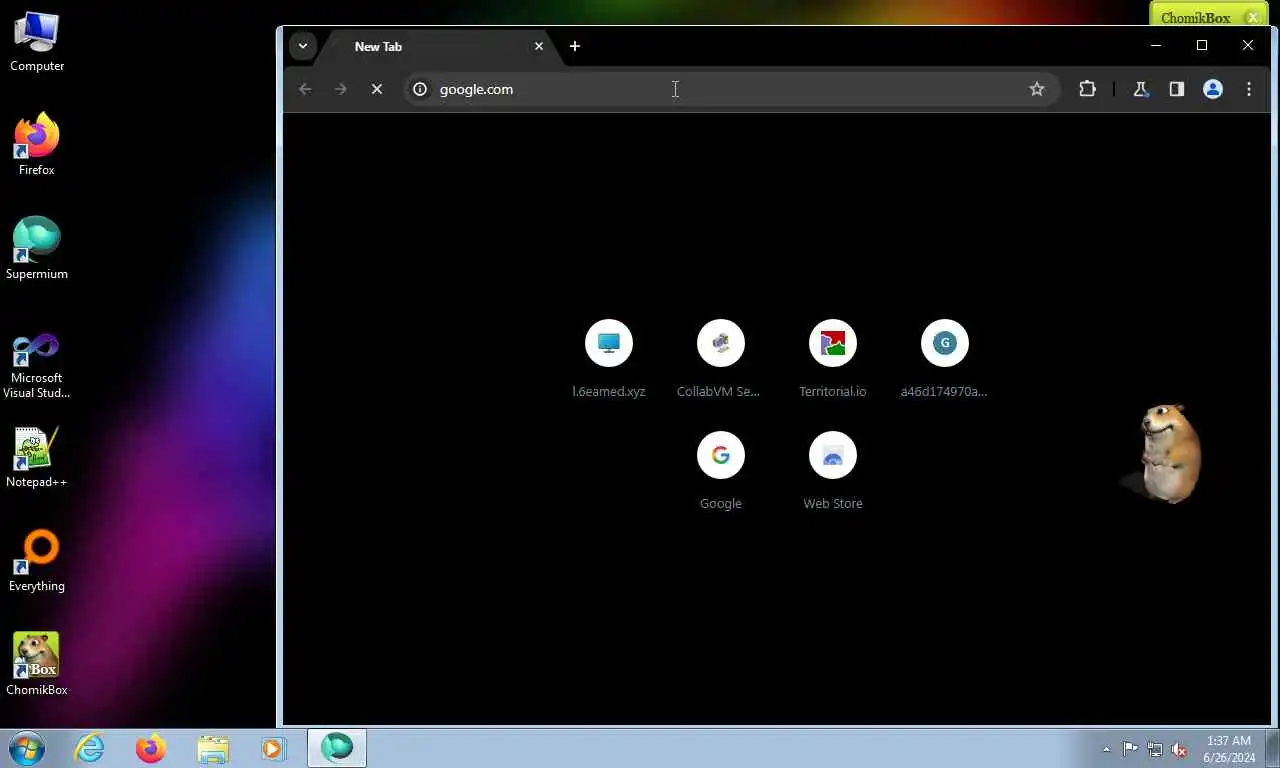
Task: Open Windows Media Player from taskbar
Action: point(274,748)
